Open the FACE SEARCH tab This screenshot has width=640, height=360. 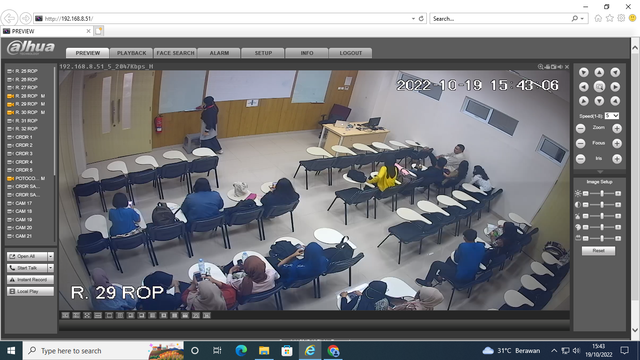176,53
